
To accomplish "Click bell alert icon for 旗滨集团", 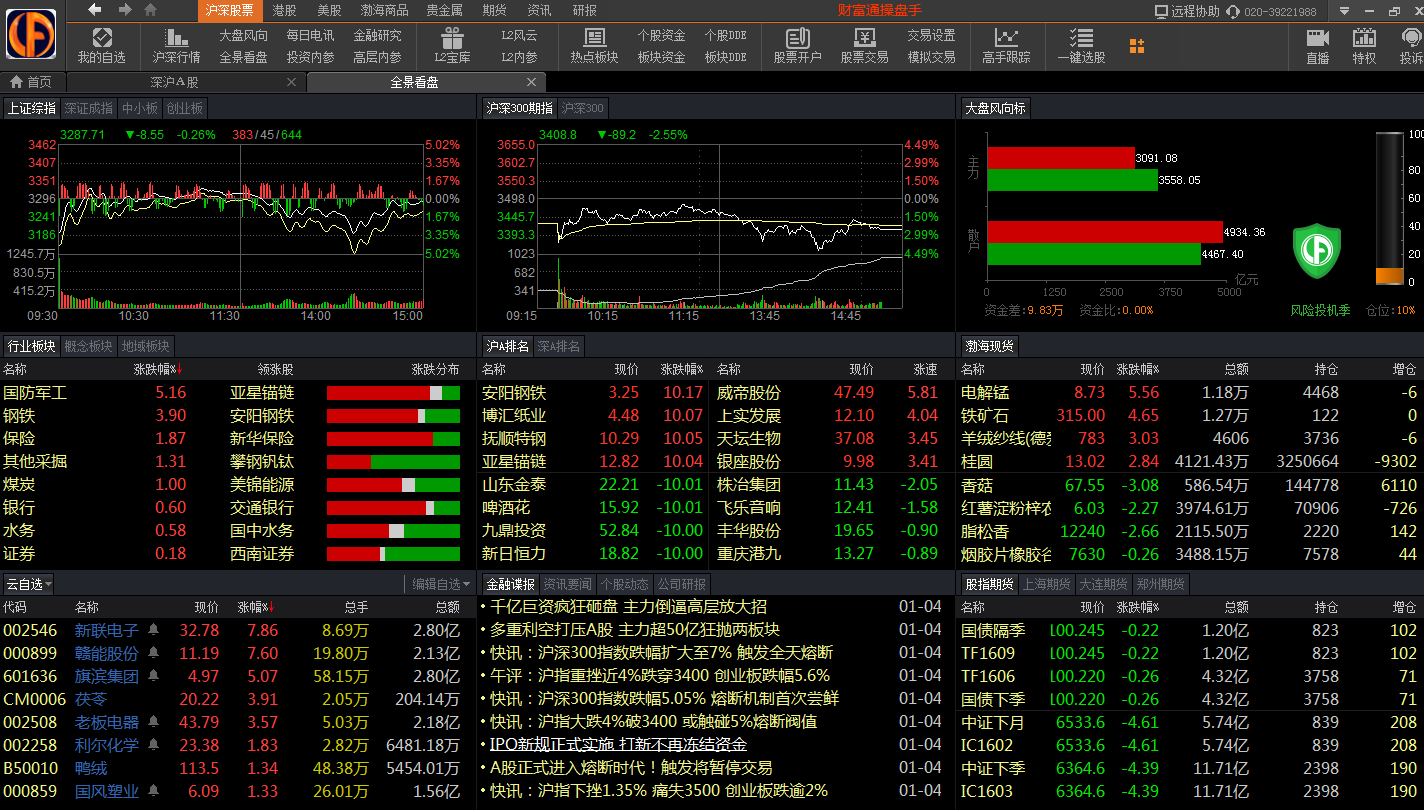I will [153, 676].
